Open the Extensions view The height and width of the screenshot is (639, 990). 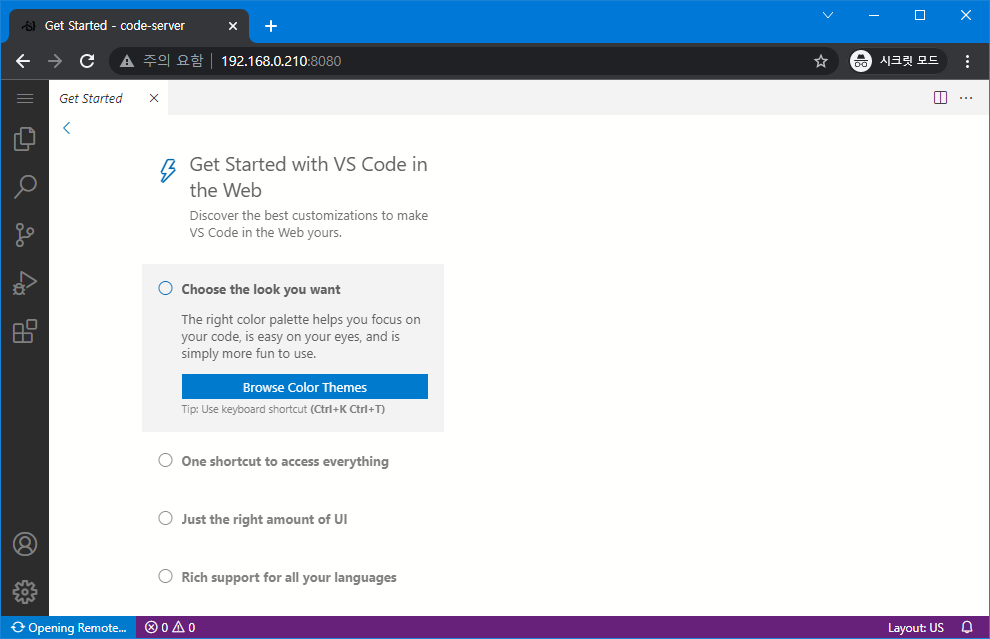point(25,331)
